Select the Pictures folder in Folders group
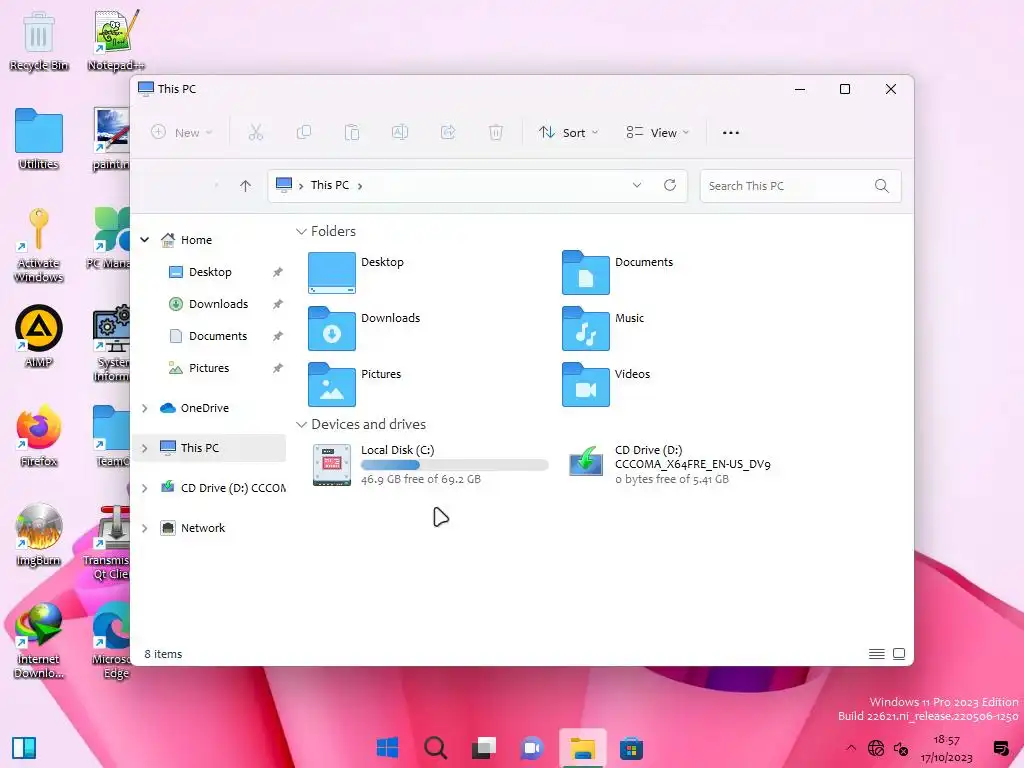Image resolution: width=1024 pixels, height=768 pixels. (355, 385)
